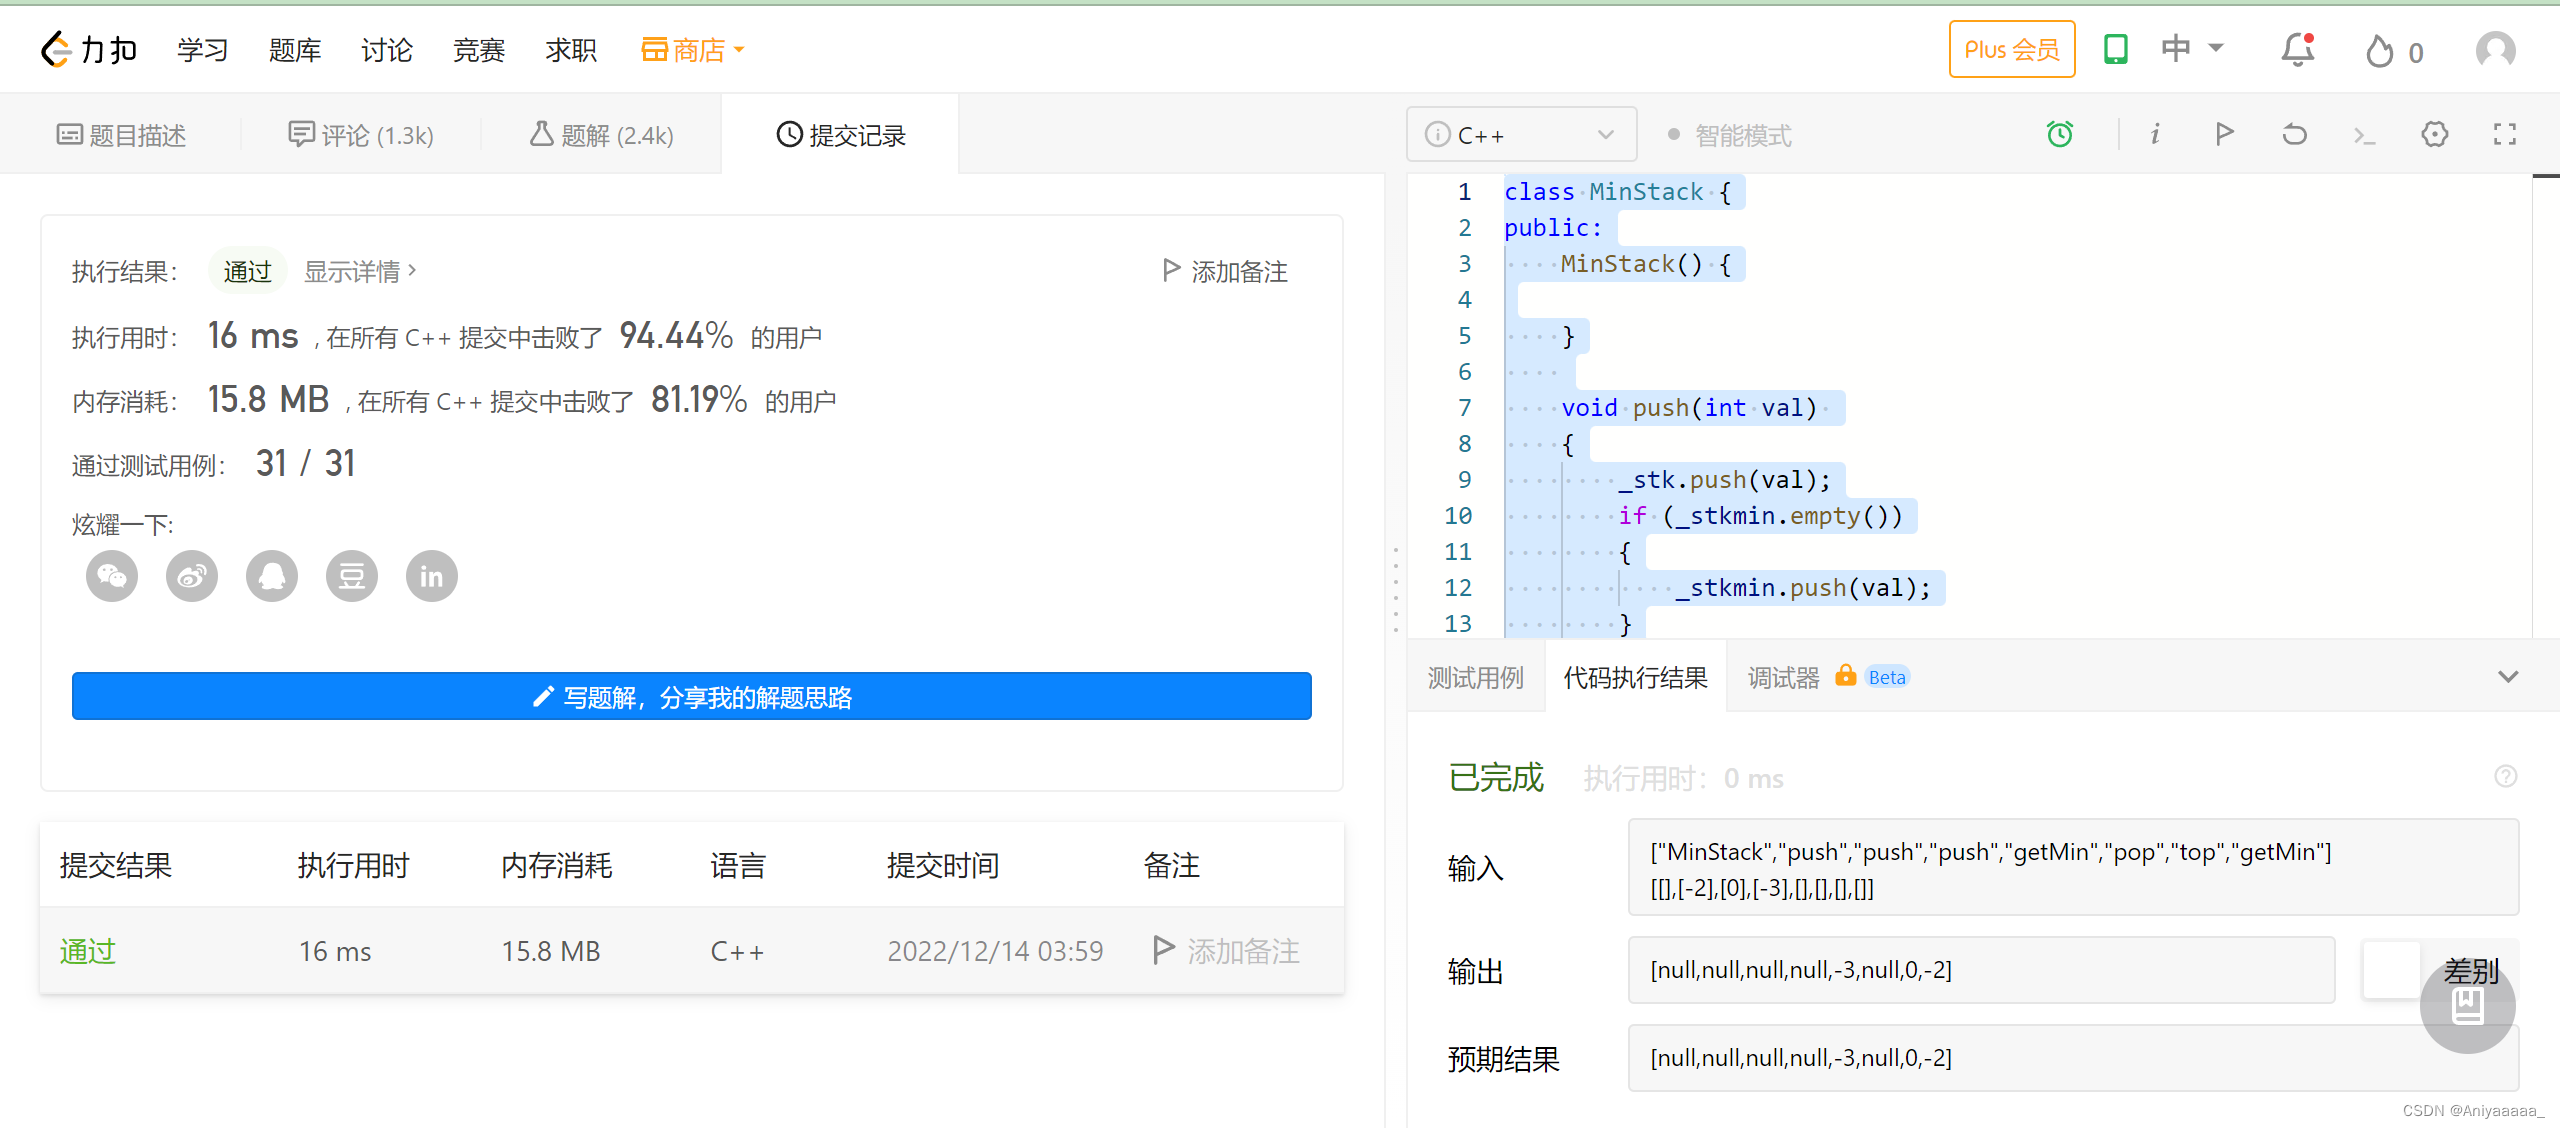Share result to WeChat
Viewport: 2560px width, 1128px height.
[112, 576]
